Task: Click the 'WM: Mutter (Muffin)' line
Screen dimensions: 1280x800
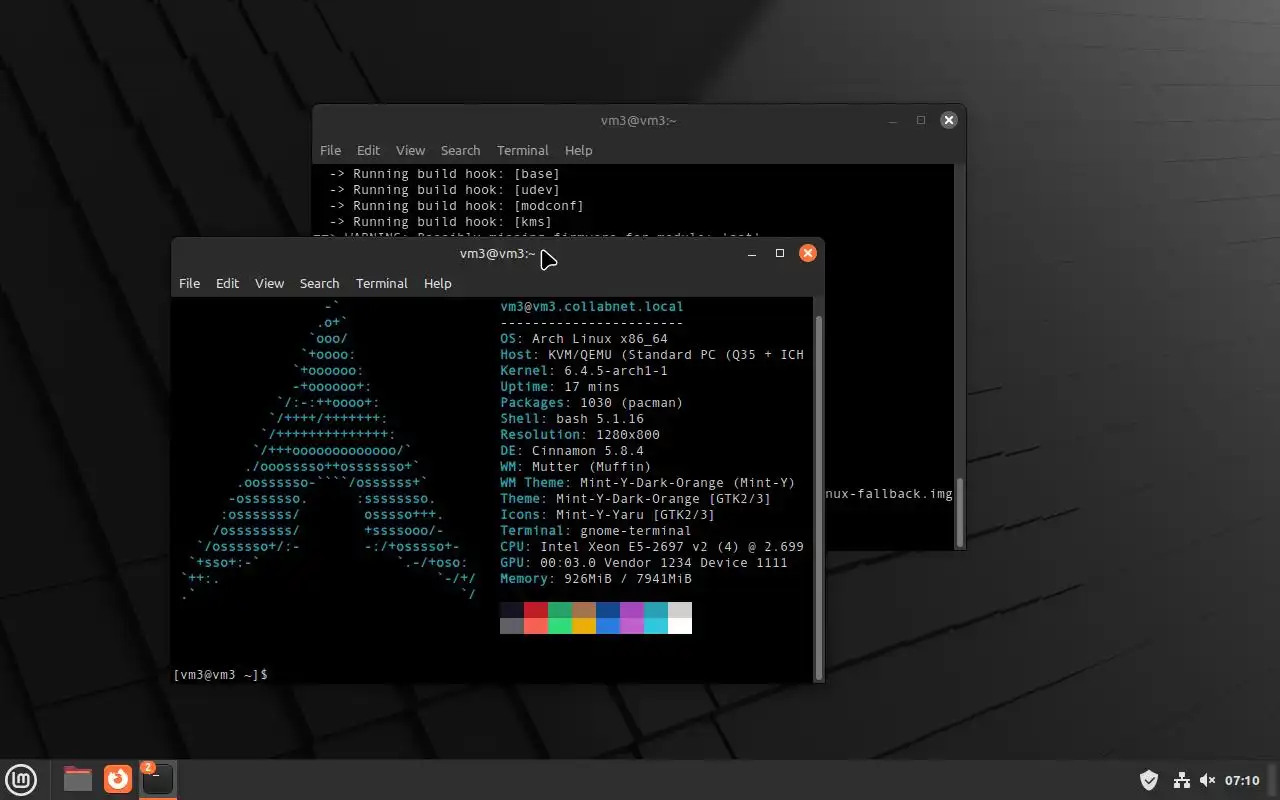Action: click(576, 467)
